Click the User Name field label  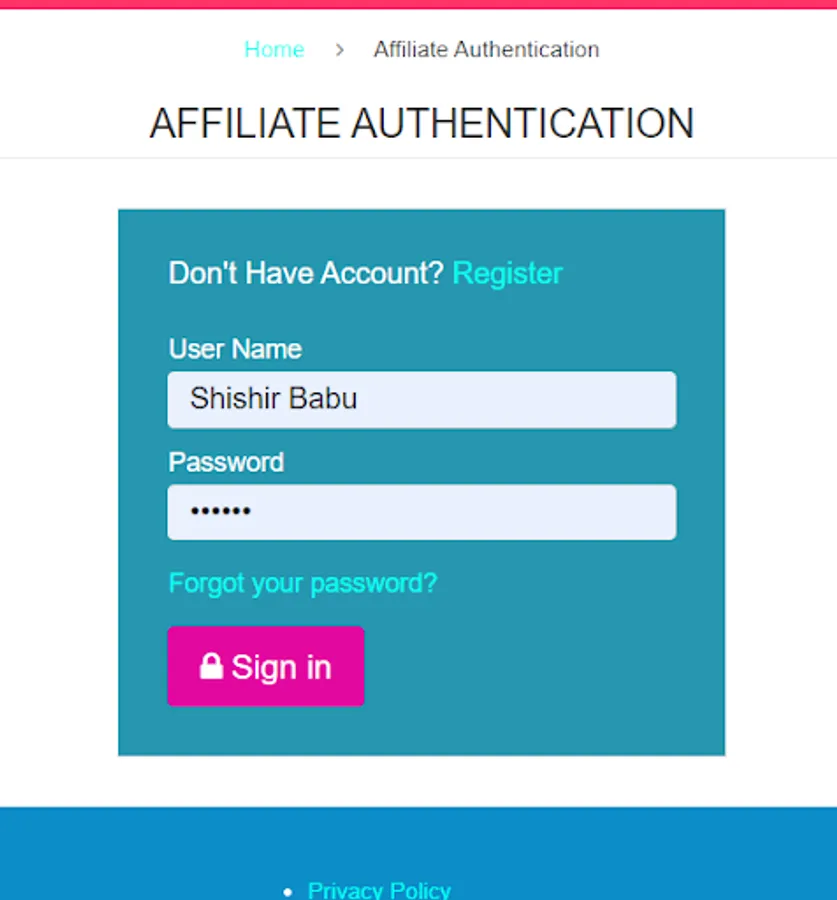point(235,349)
